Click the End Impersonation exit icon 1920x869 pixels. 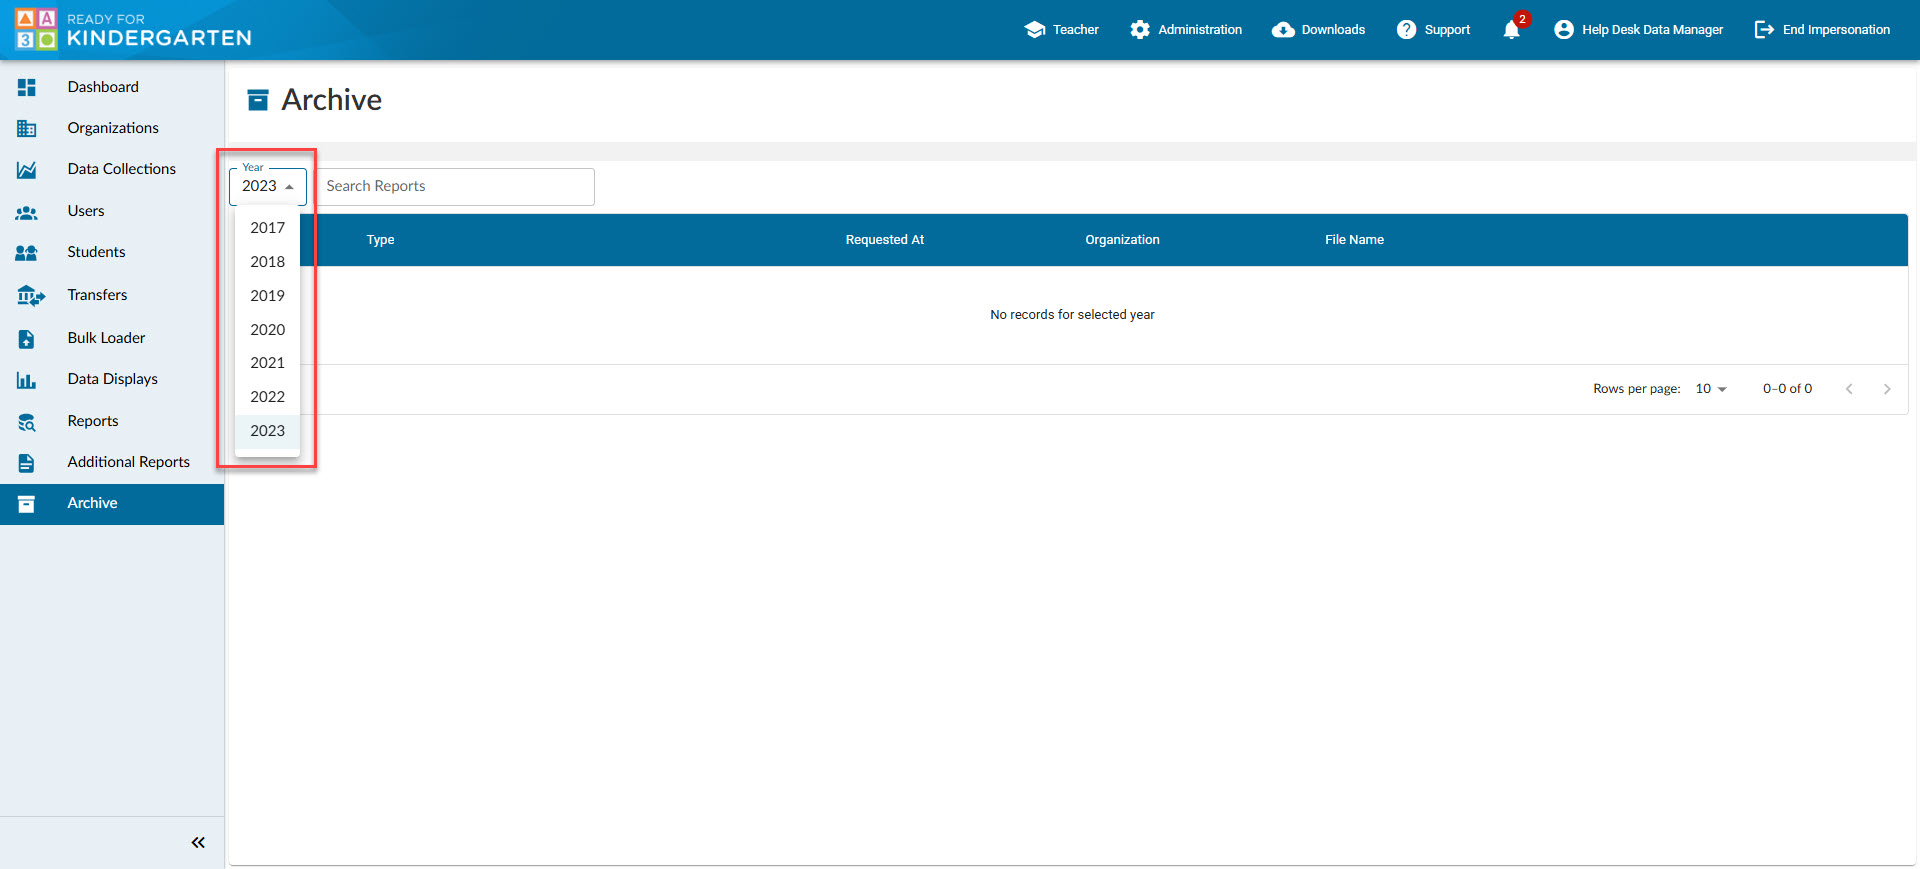click(1764, 30)
